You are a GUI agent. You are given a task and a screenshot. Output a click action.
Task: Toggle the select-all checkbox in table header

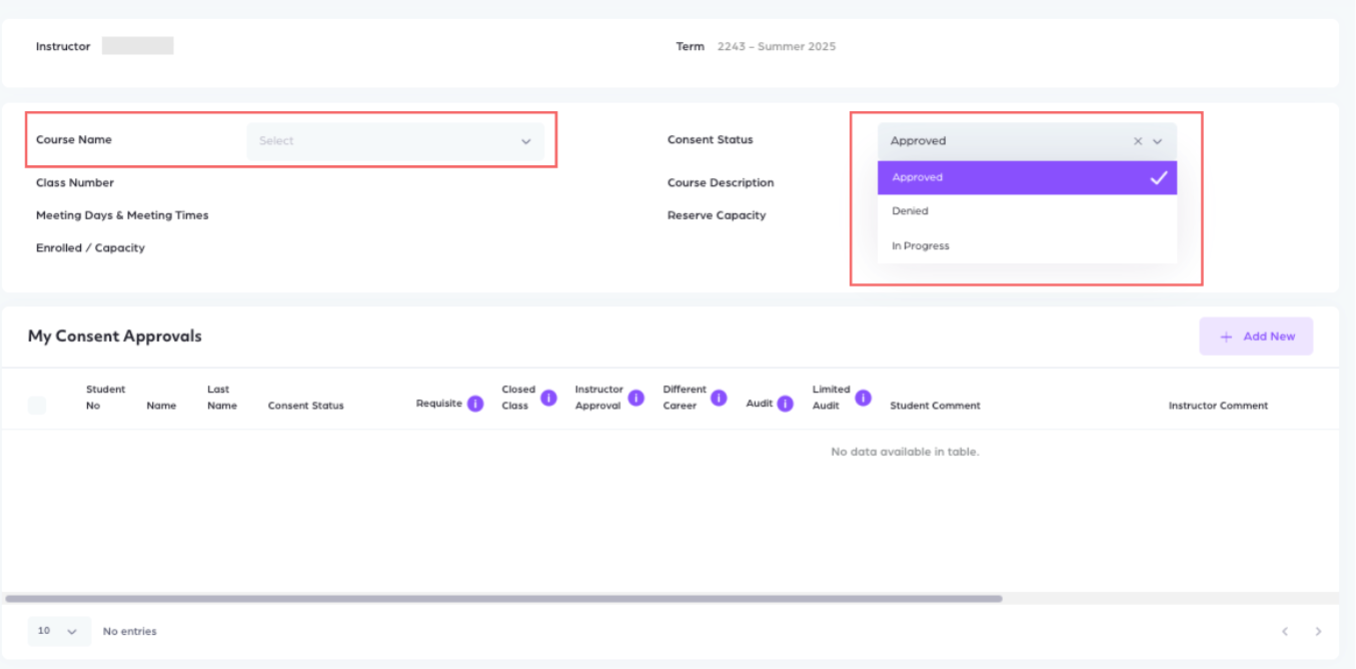37,405
